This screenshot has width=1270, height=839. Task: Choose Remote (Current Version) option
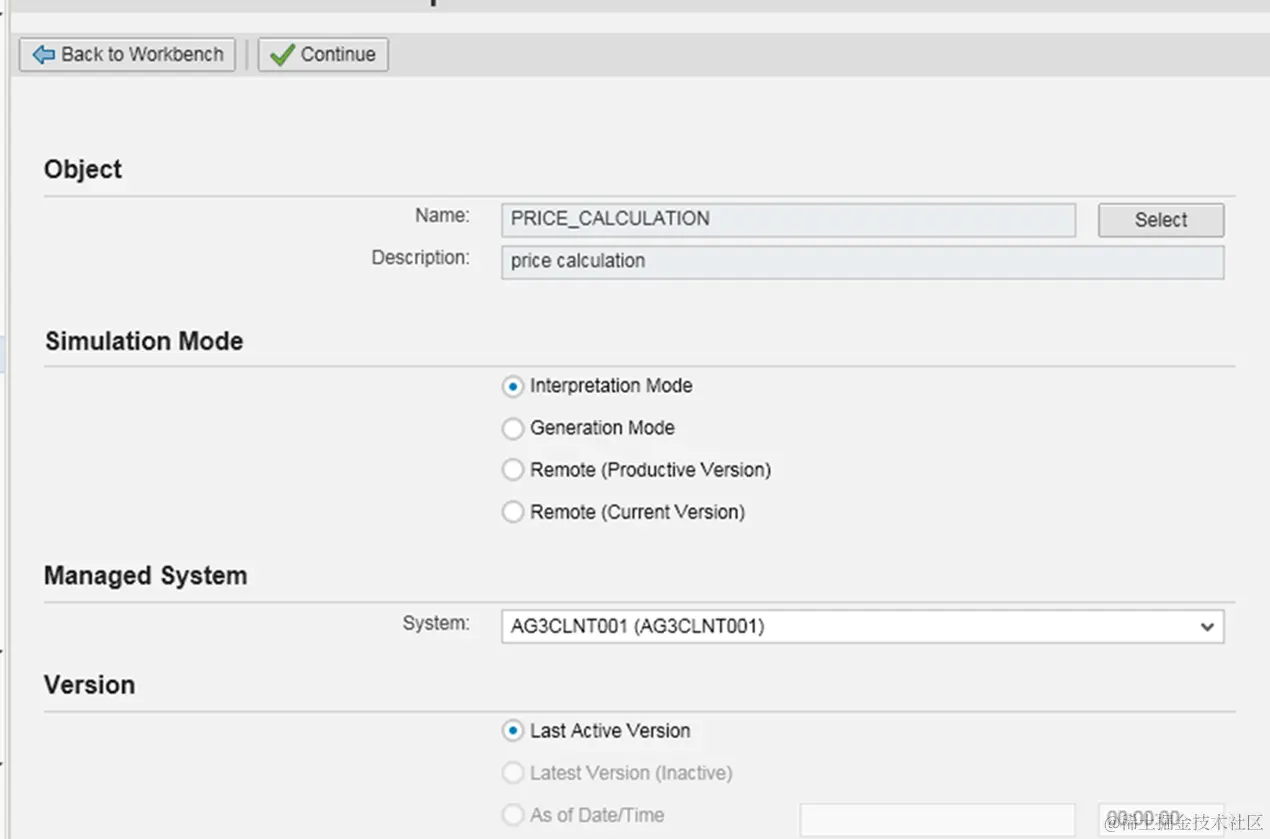pos(513,512)
